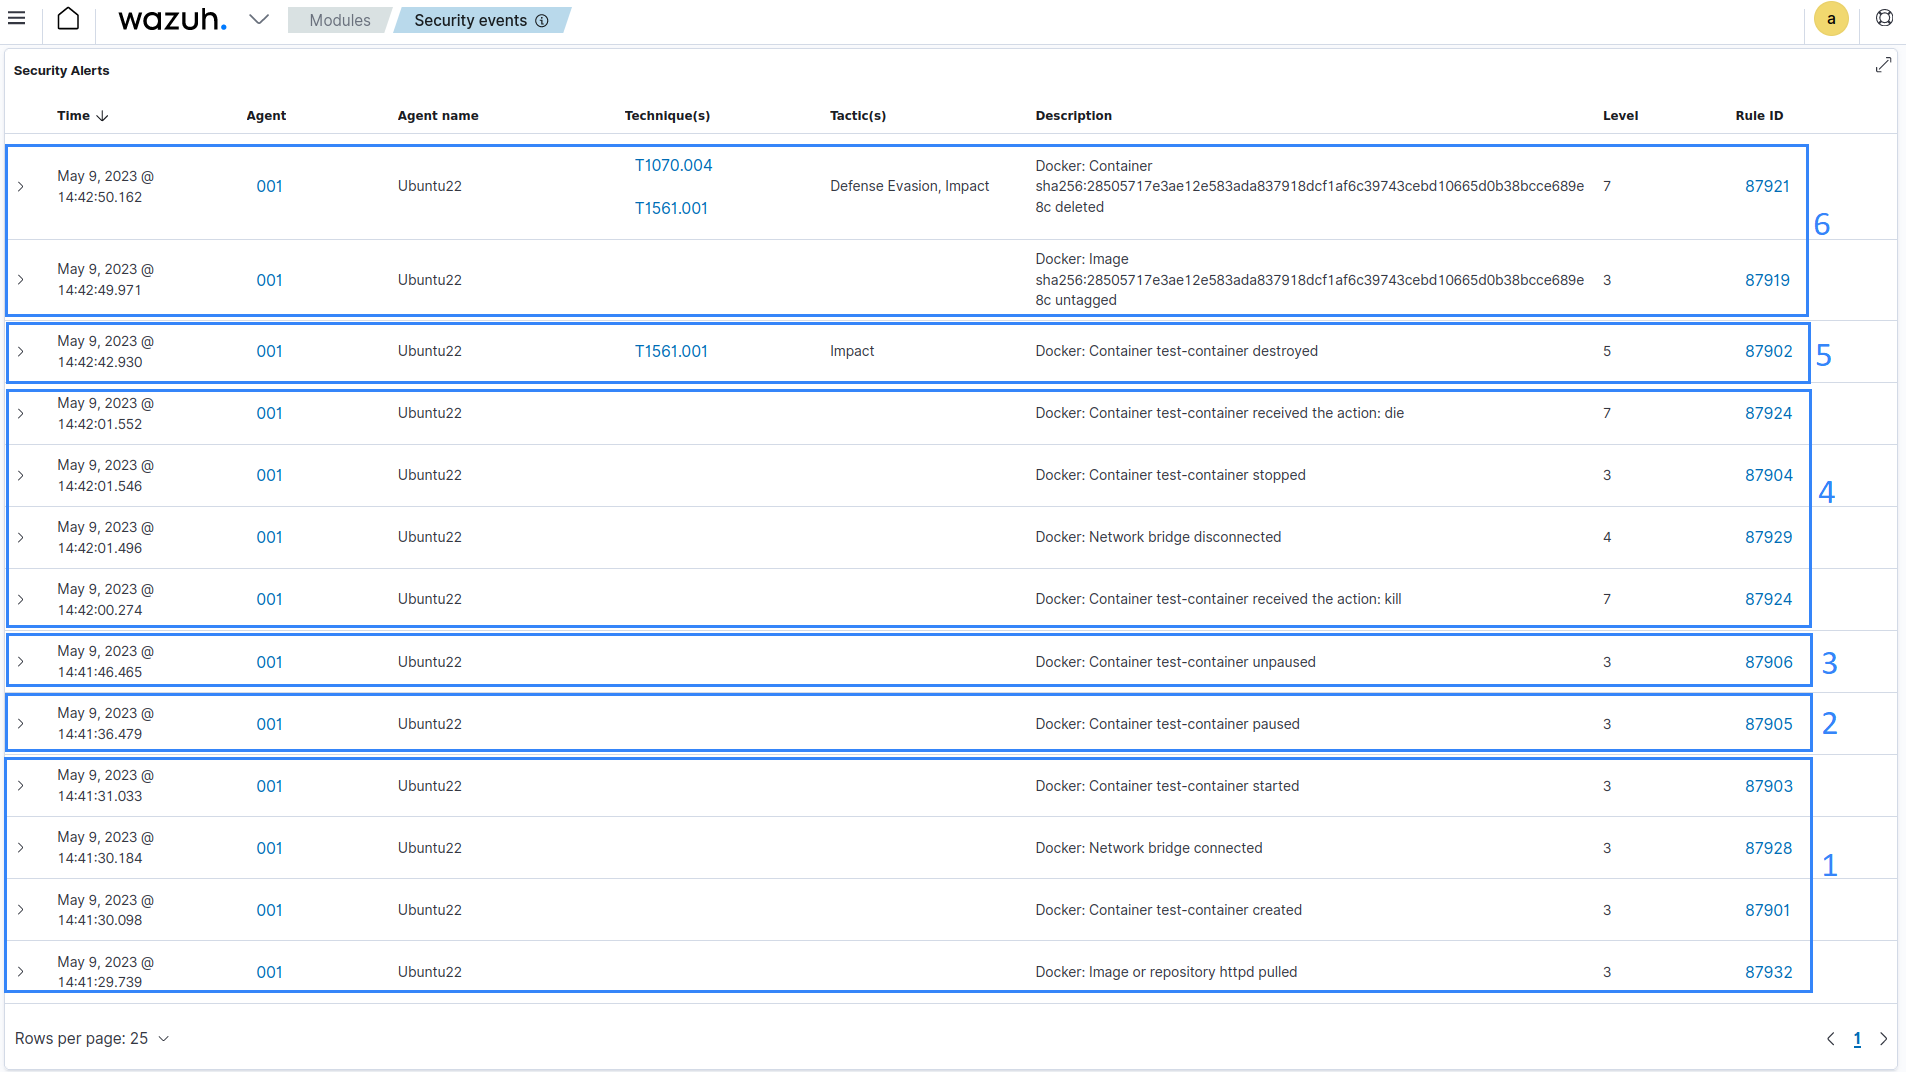This screenshot has height=1072, width=1906.
Task: Sort by the Rule ID column header
Action: click(x=1759, y=116)
